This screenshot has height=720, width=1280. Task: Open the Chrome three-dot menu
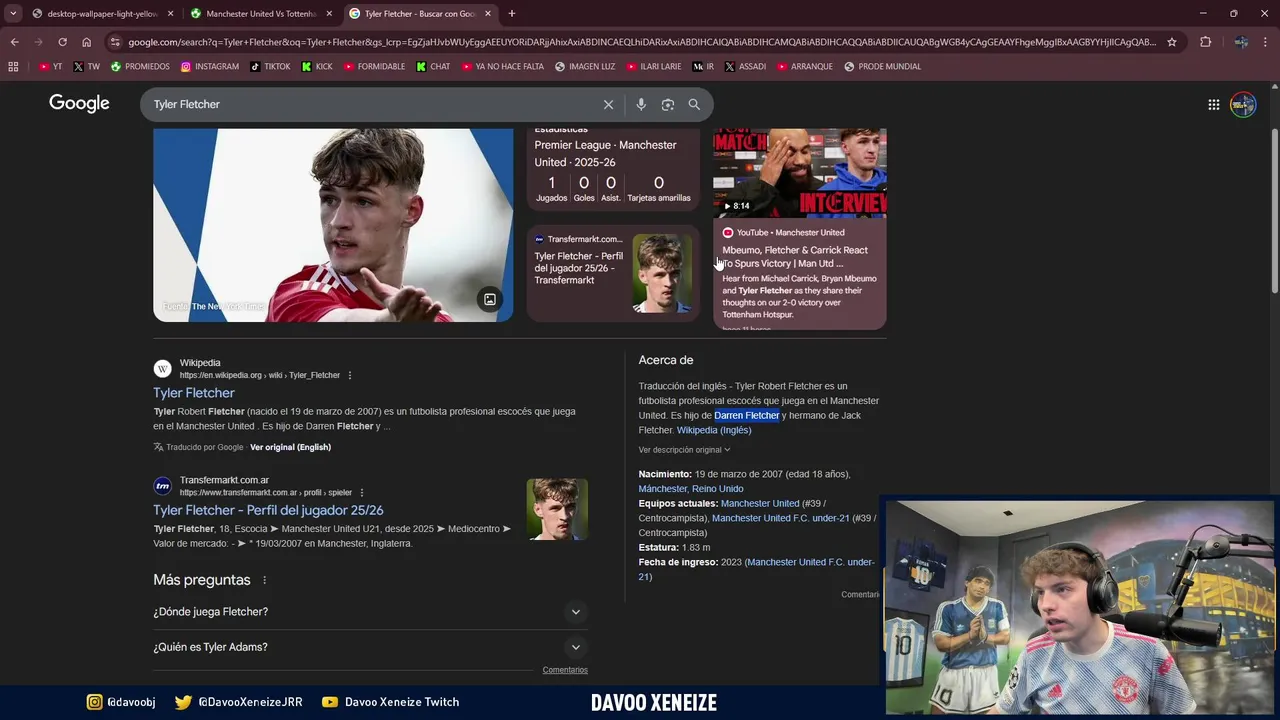(1265, 42)
